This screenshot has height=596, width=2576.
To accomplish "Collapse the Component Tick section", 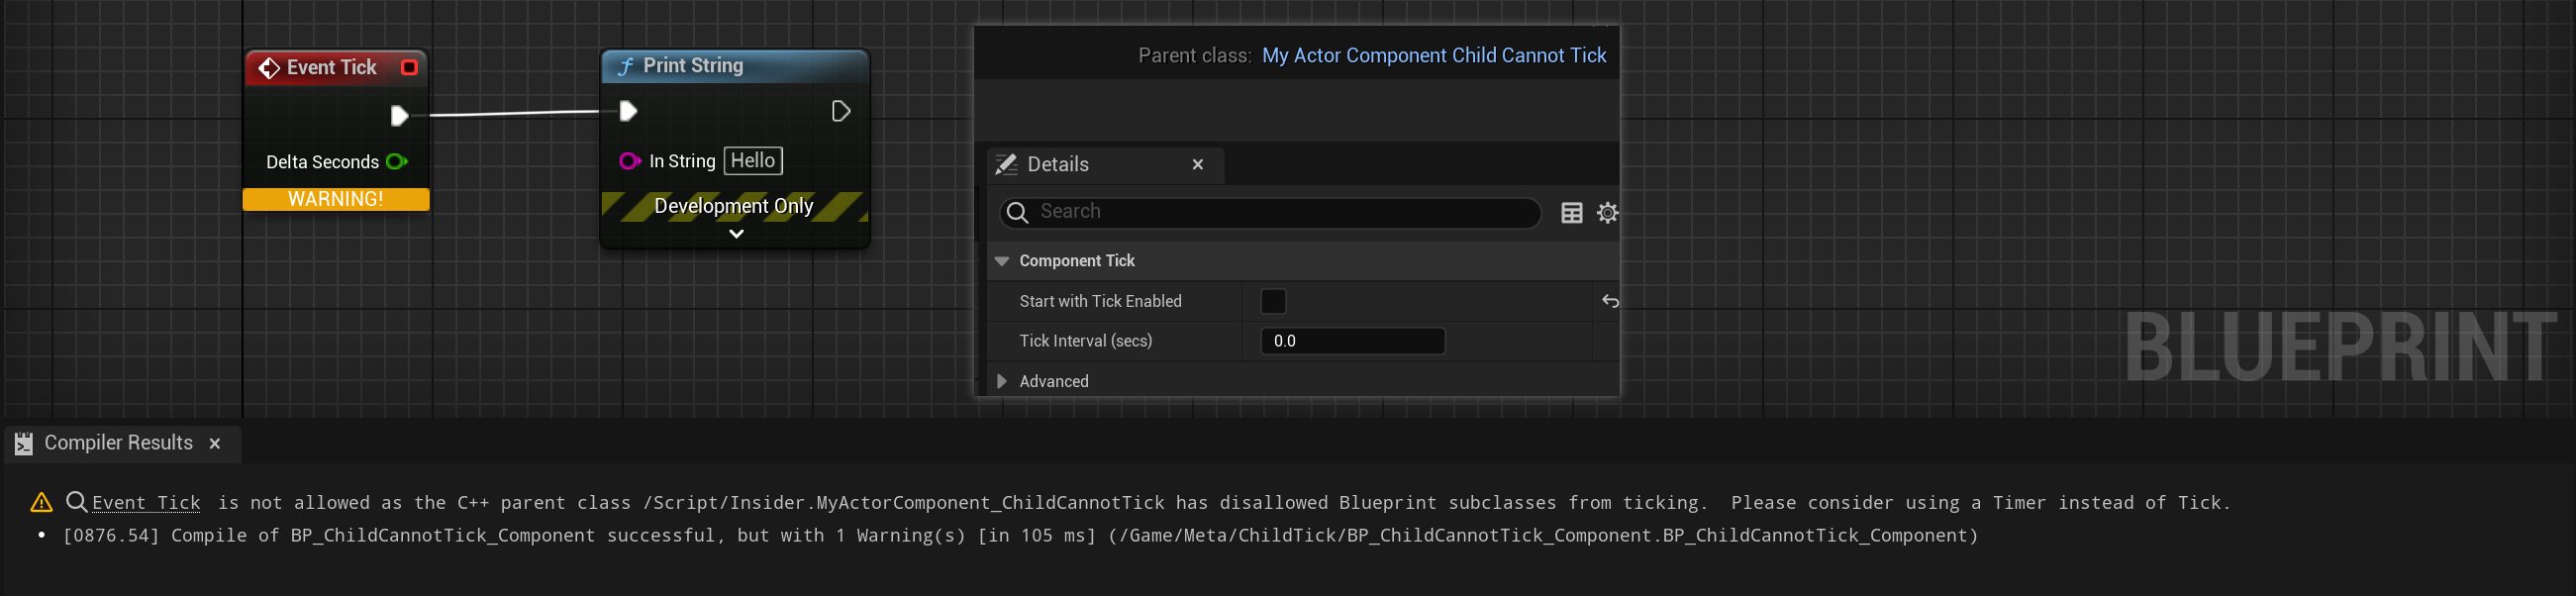I will pos(1002,261).
